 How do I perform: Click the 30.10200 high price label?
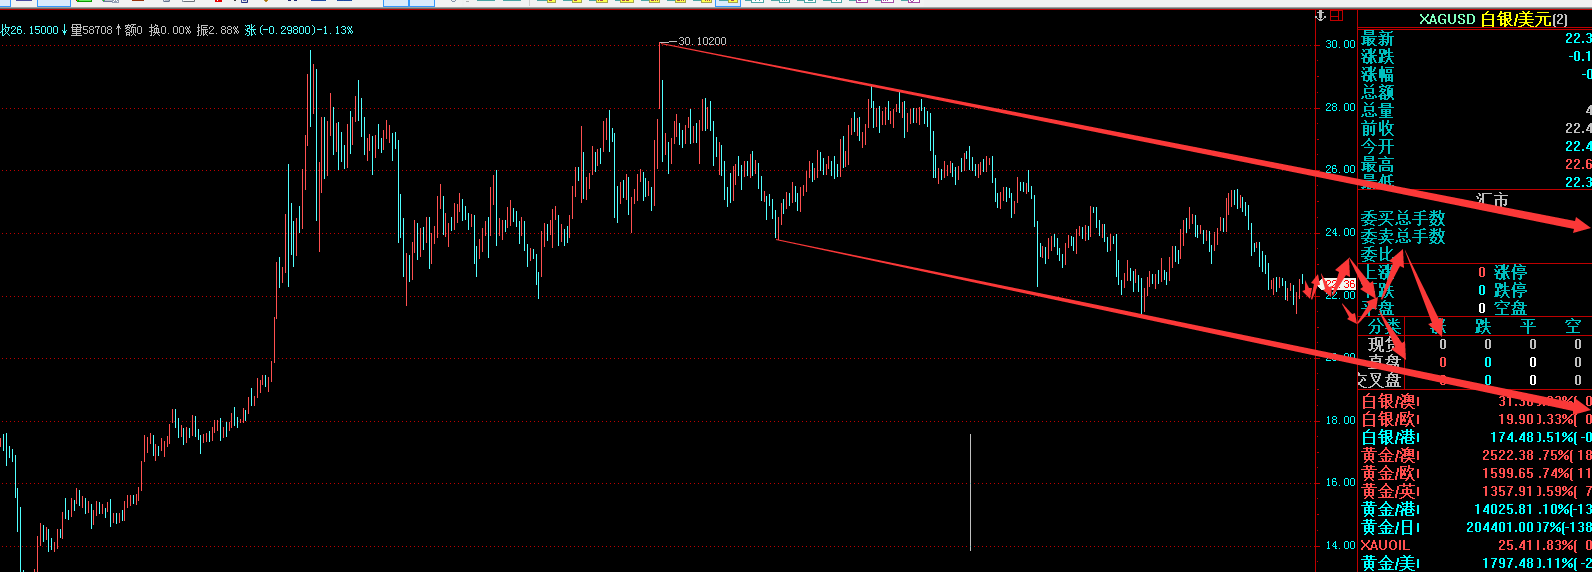tap(702, 42)
